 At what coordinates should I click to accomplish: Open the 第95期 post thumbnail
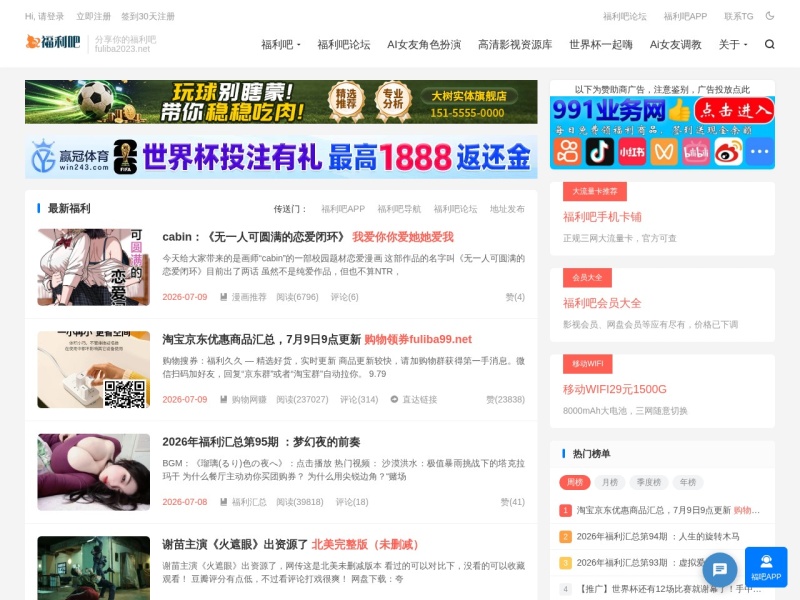pyautogui.click(x=93, y=472)
